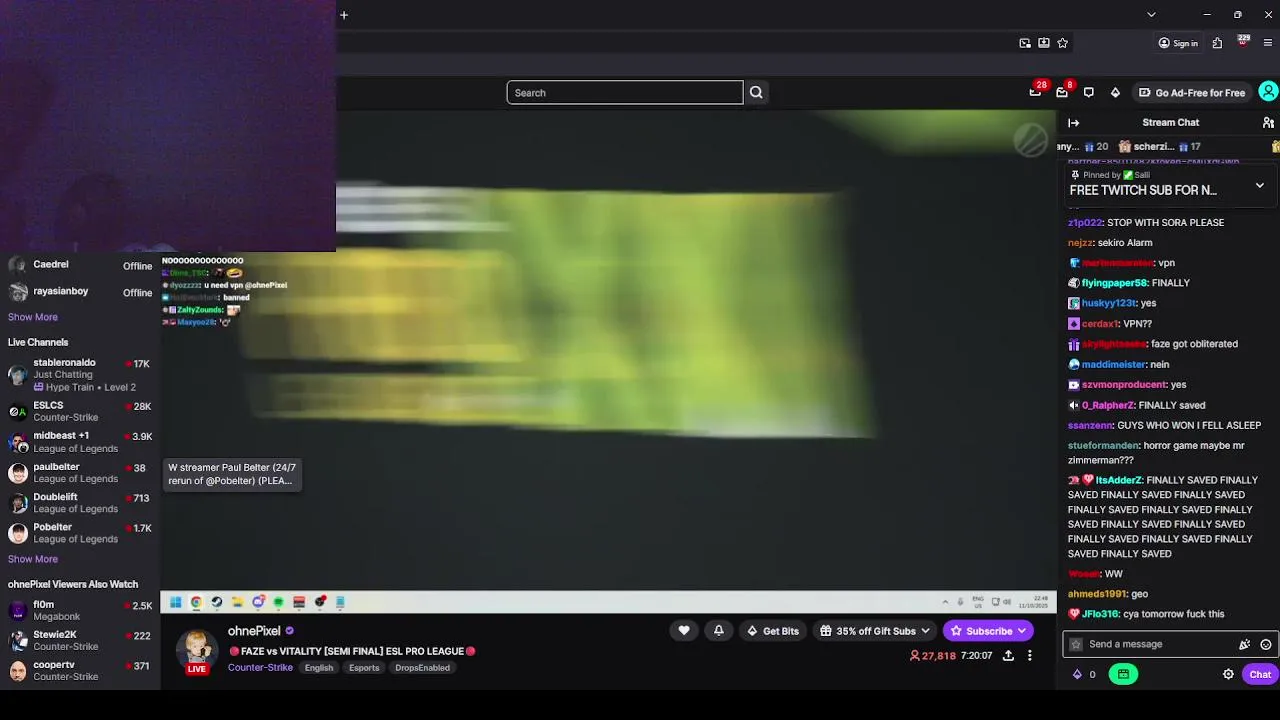
Task: Select the Esports tag
Action: coord(364,668)
